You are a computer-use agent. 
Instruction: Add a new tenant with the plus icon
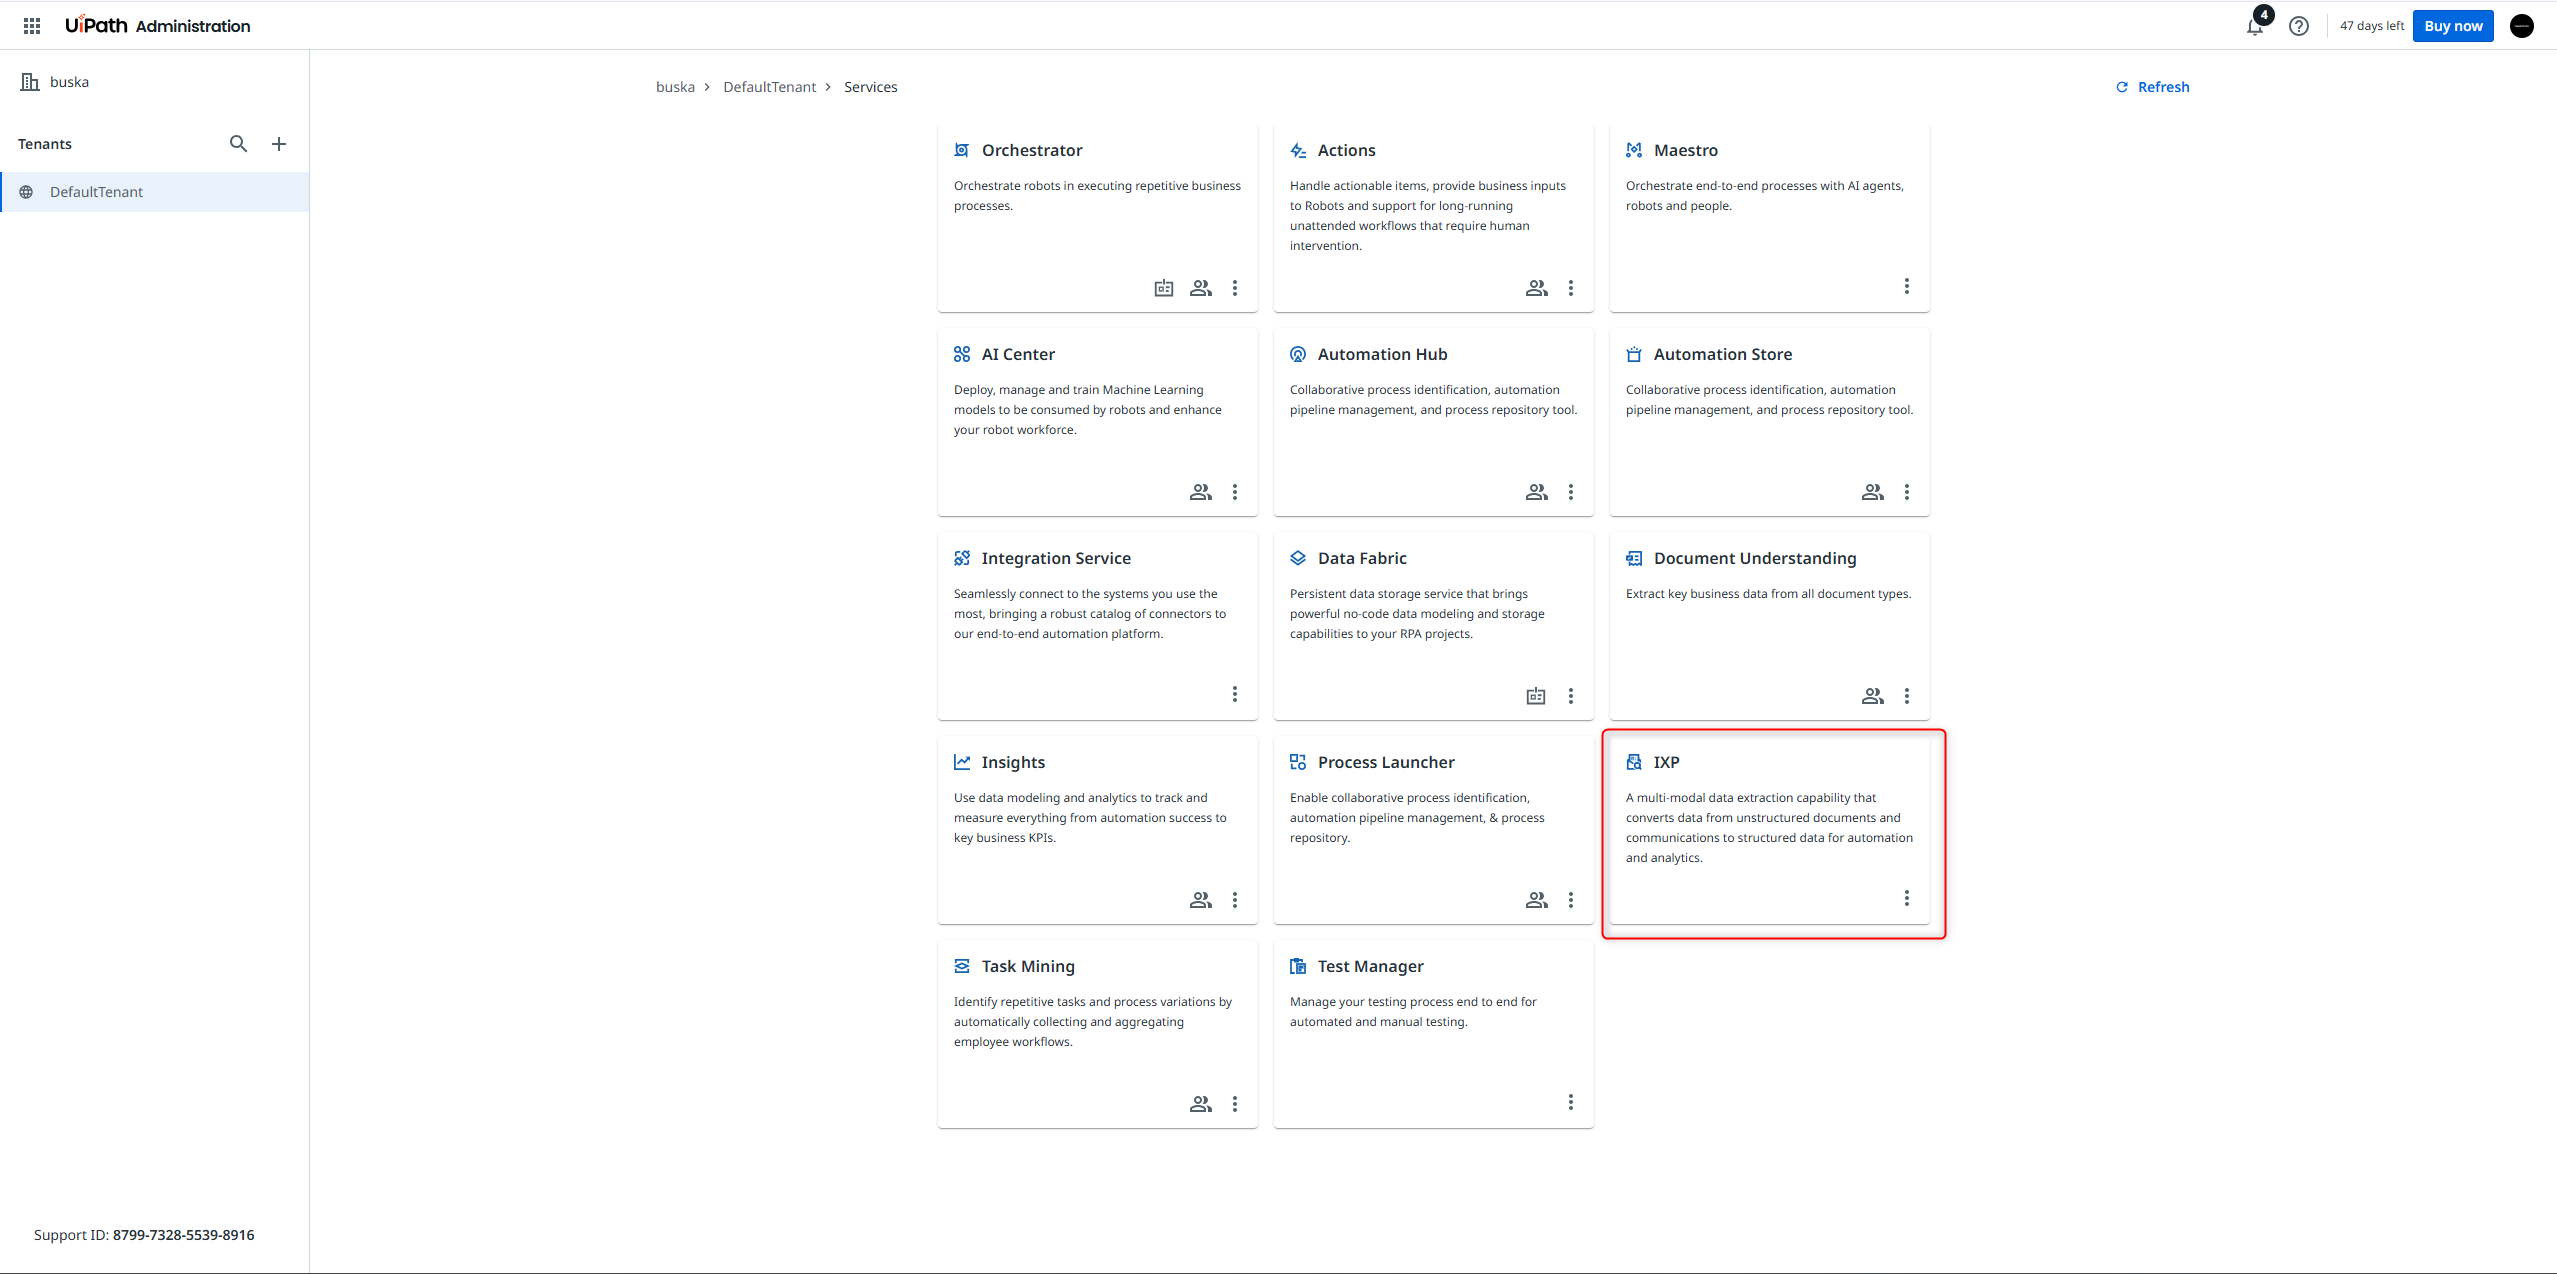pyautogui.click(x=279, y=144)
